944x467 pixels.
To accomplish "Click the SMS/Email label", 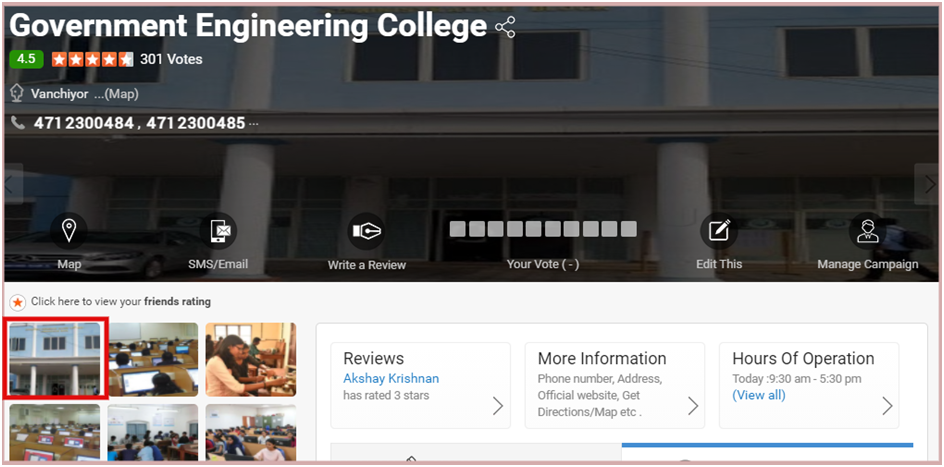I will [x=218, y=264].
